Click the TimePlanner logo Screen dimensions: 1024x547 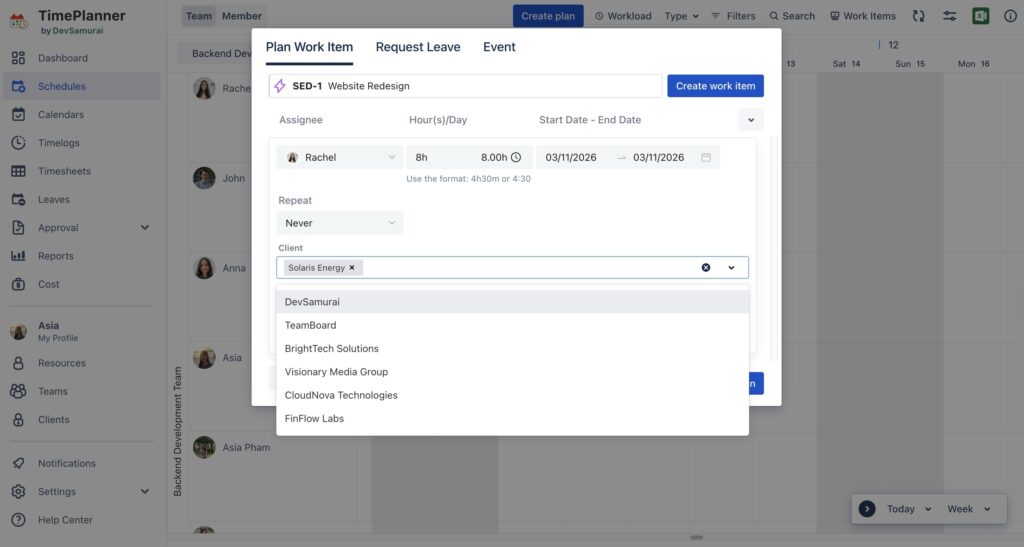[x=18, y=21]
